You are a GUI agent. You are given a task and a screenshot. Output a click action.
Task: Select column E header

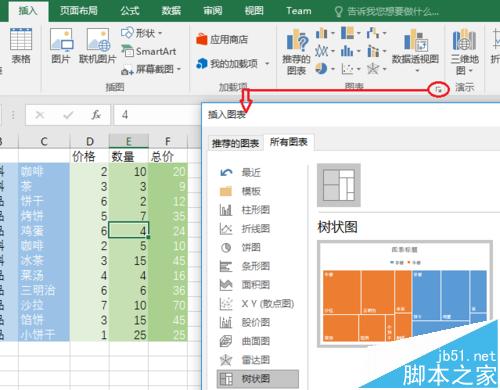(129, 141)
